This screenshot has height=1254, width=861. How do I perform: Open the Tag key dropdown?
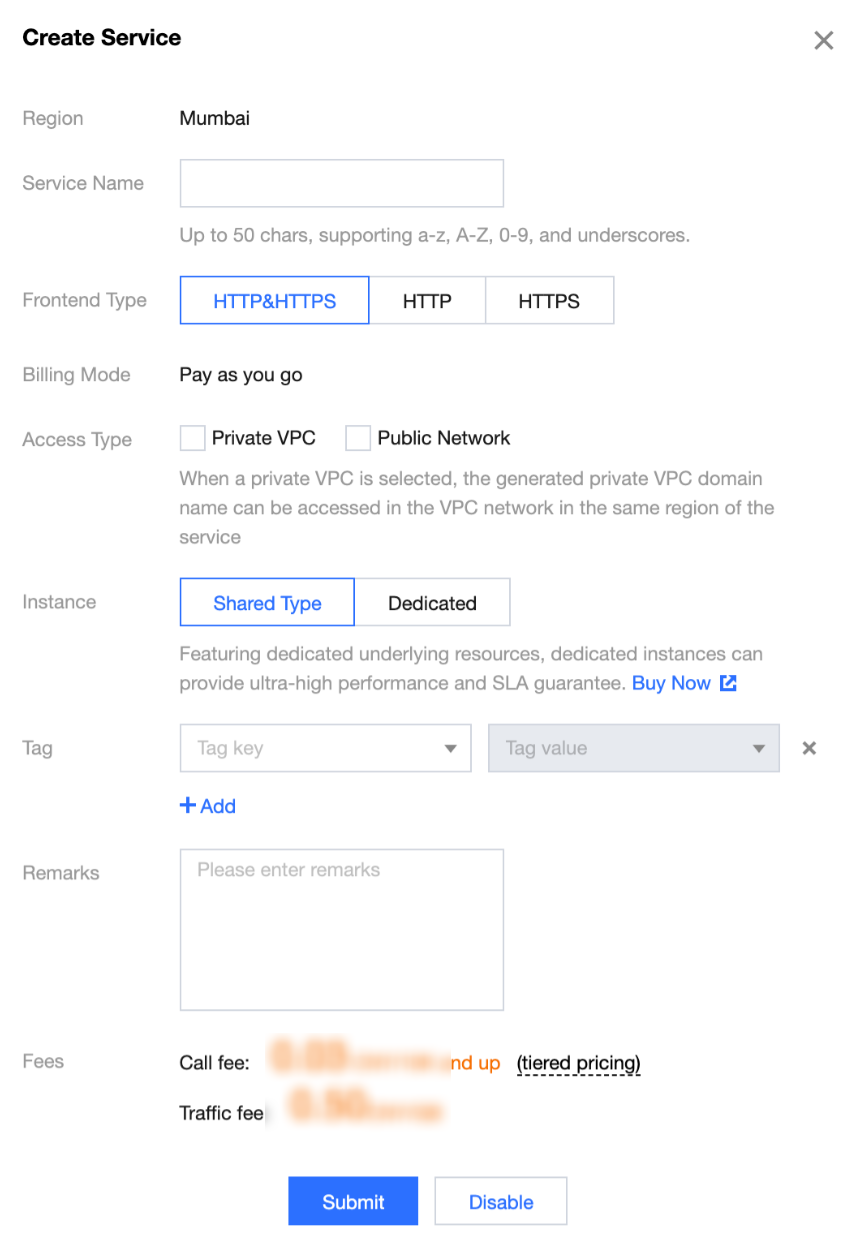click(x=325, y=748)
